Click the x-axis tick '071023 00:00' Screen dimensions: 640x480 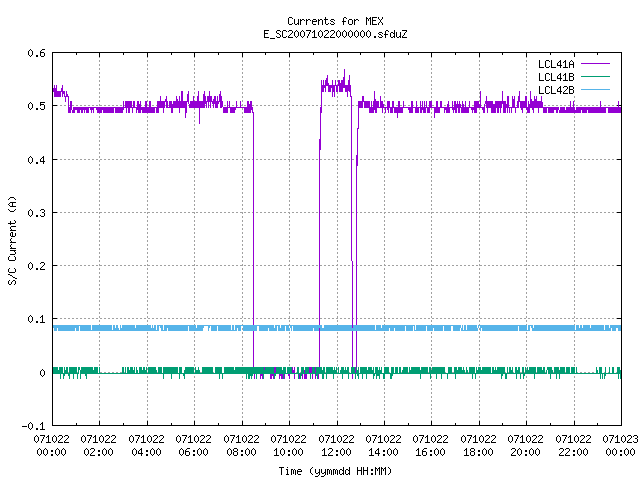[620, 445]
